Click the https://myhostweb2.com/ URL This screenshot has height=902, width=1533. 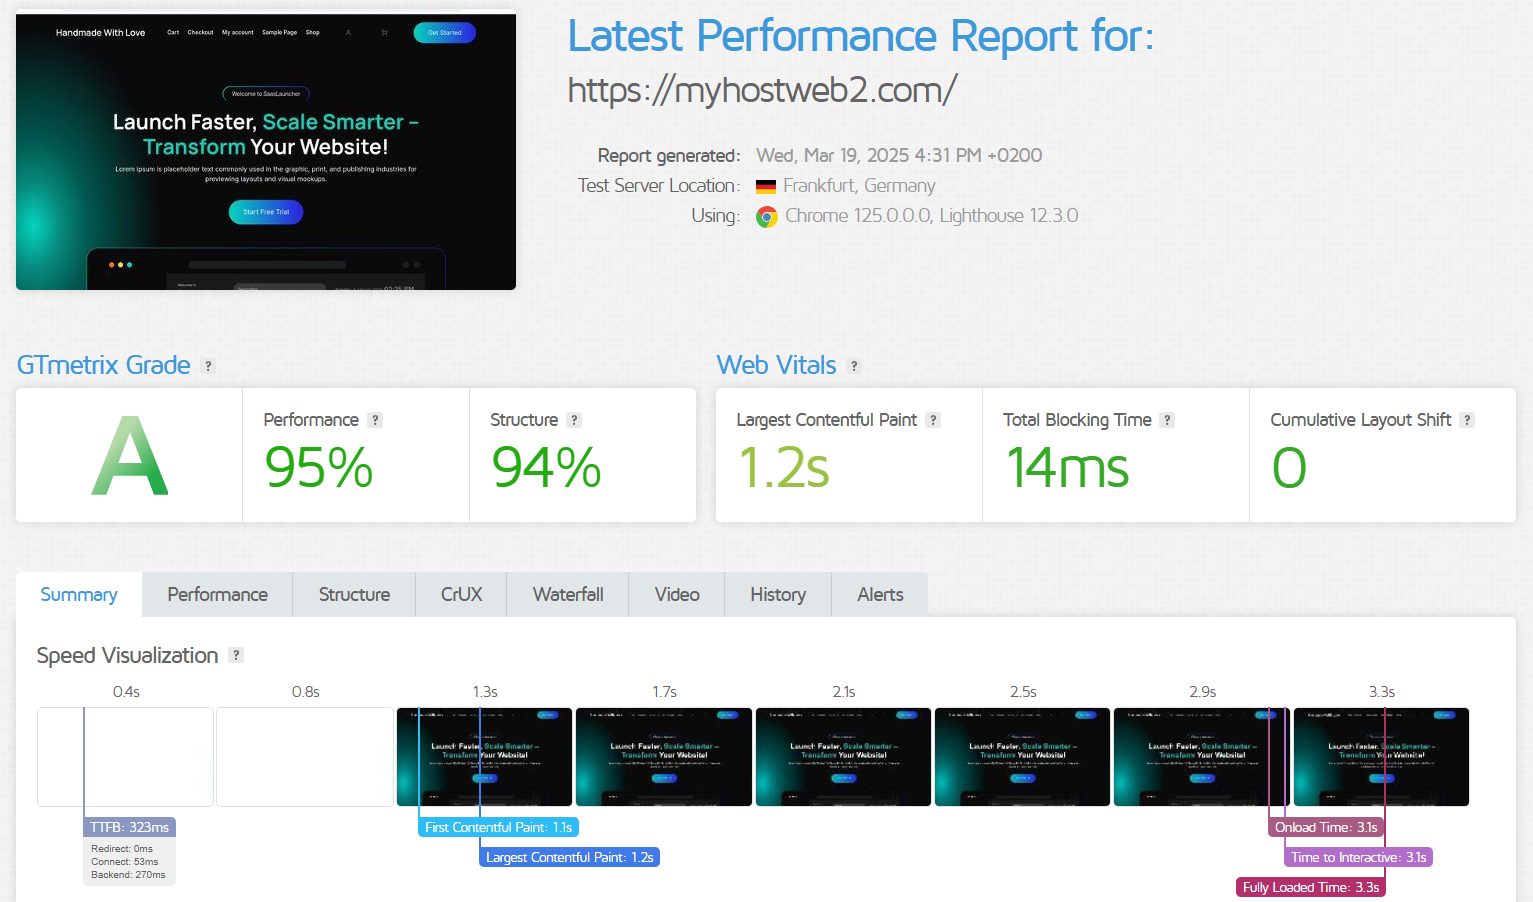pos(762,90)
